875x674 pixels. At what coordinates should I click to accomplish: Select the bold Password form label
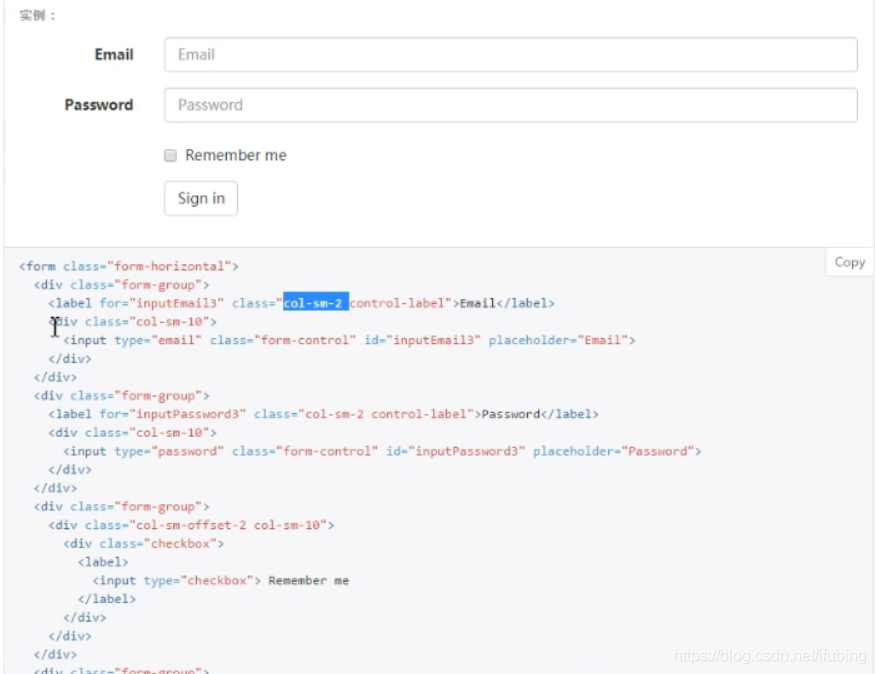[x=99, y=105]
